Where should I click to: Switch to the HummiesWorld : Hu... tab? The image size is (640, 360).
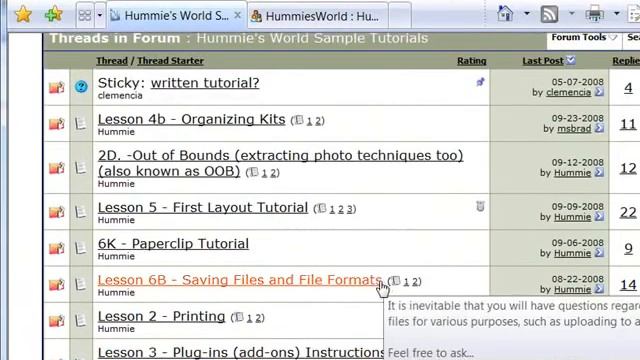tap(317, 16)
